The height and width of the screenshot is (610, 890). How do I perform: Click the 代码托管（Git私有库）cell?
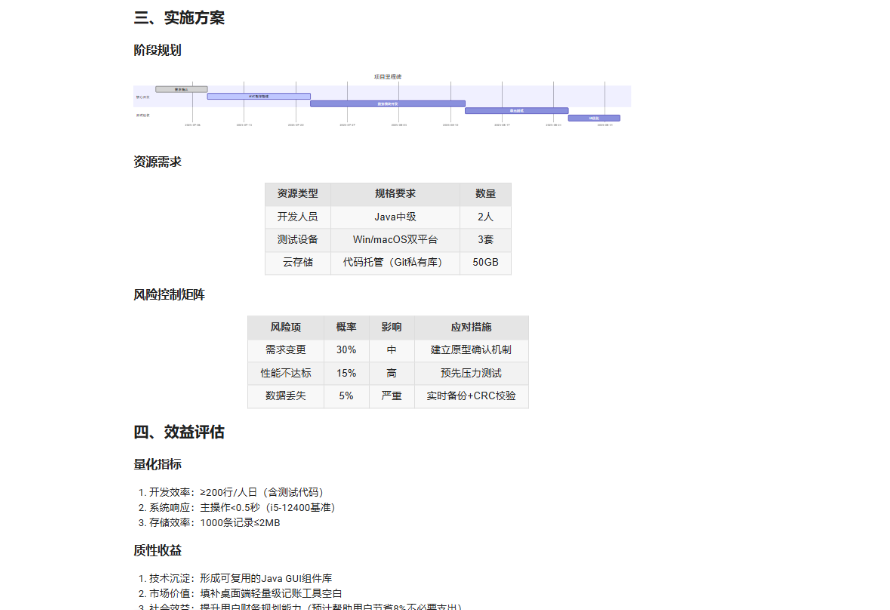pos(395,262)
